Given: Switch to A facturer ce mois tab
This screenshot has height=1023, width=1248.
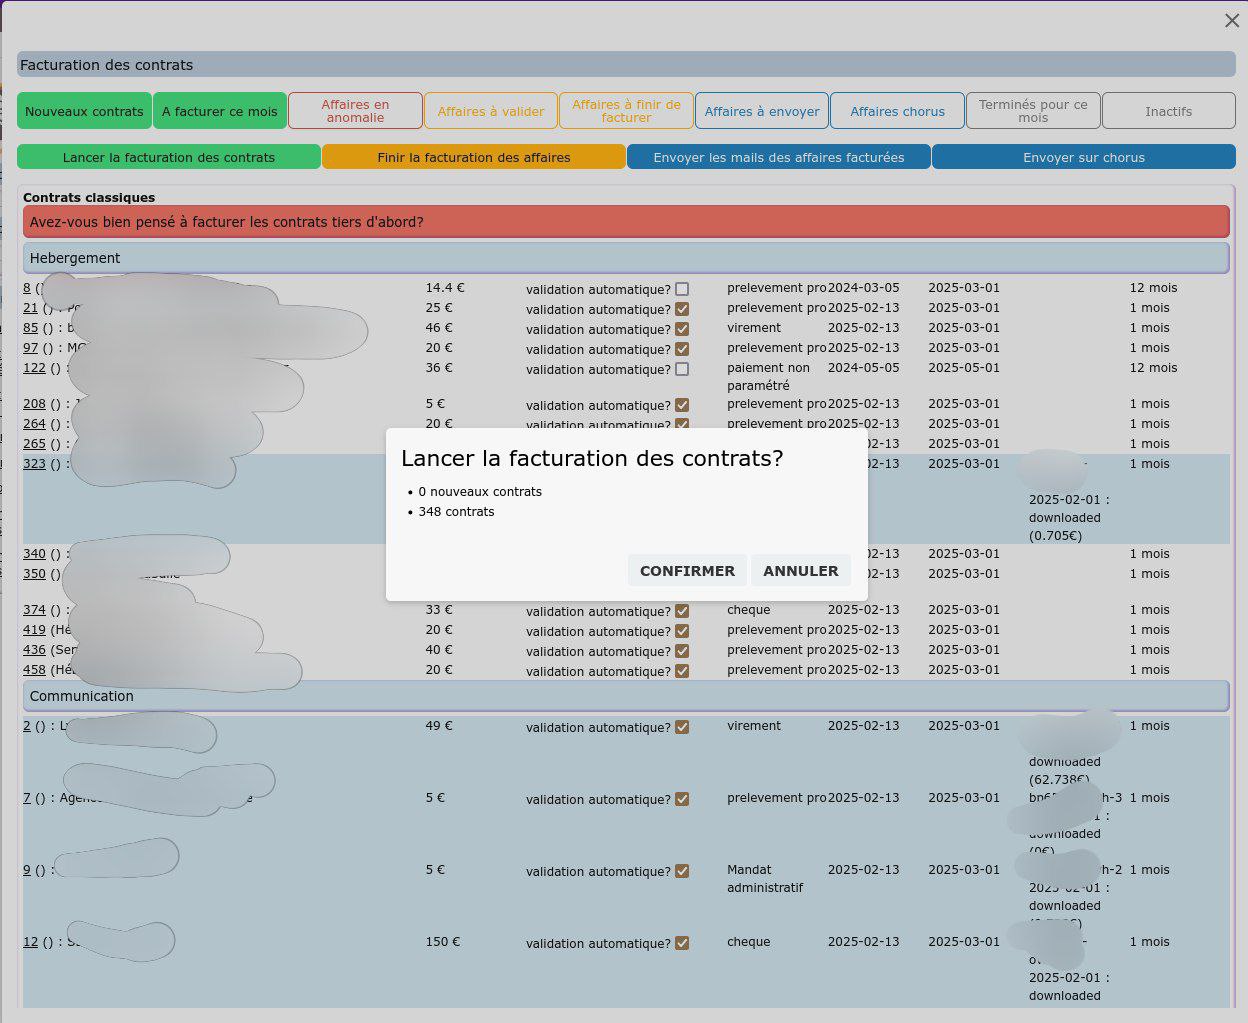Looking at the screenshot, I should 220,111.
